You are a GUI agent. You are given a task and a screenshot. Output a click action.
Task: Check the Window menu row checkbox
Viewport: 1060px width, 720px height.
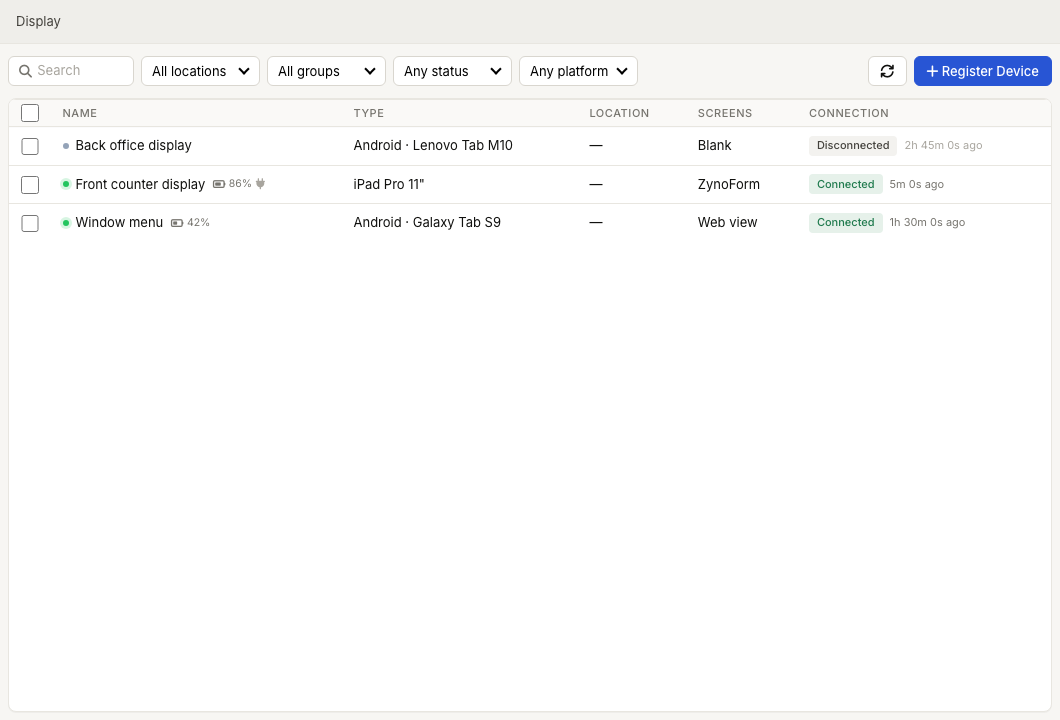pyautogui.click(x=30, y=223)
